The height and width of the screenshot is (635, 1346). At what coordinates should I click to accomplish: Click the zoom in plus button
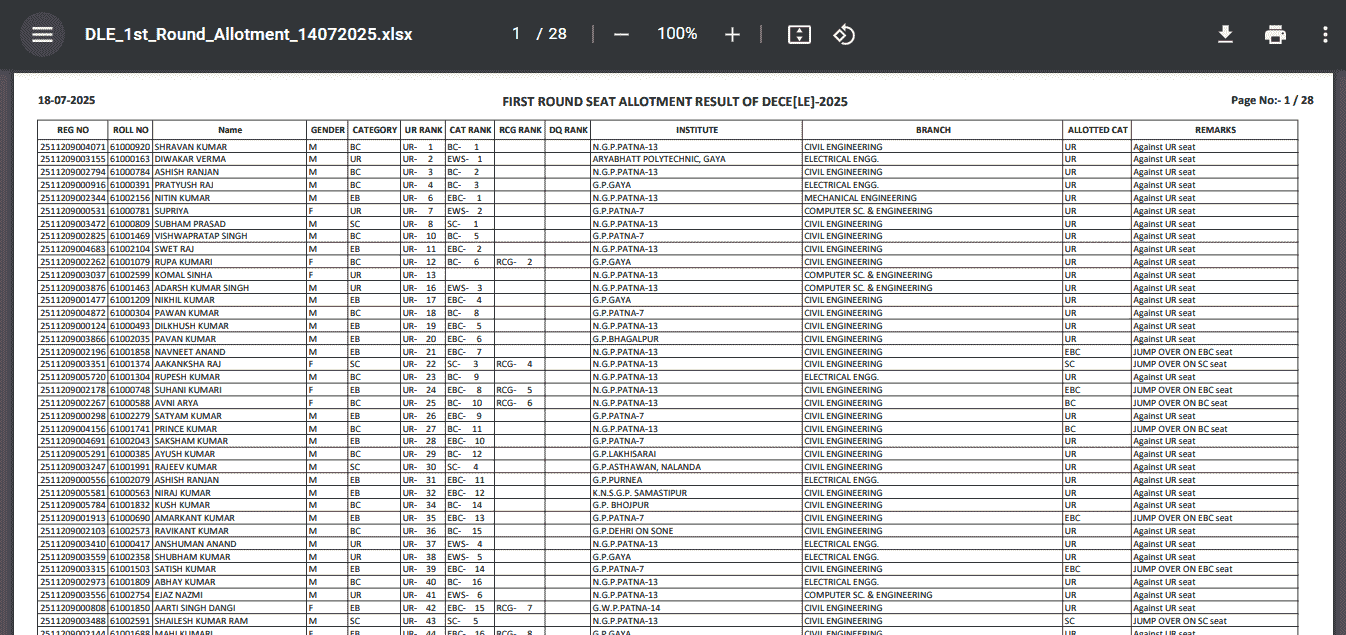(732, 34)
